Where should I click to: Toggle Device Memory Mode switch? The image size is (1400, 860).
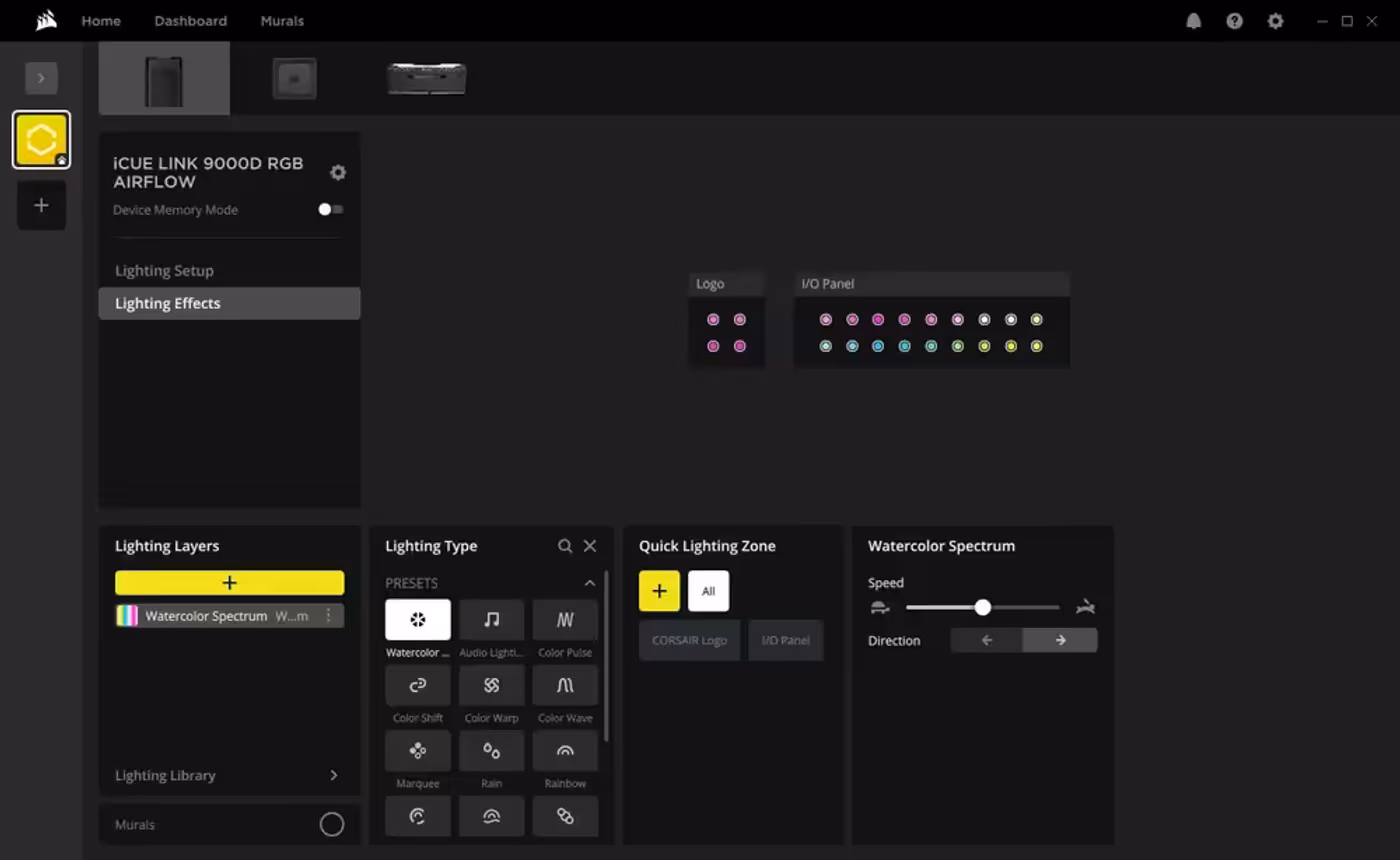click(330, 209)
